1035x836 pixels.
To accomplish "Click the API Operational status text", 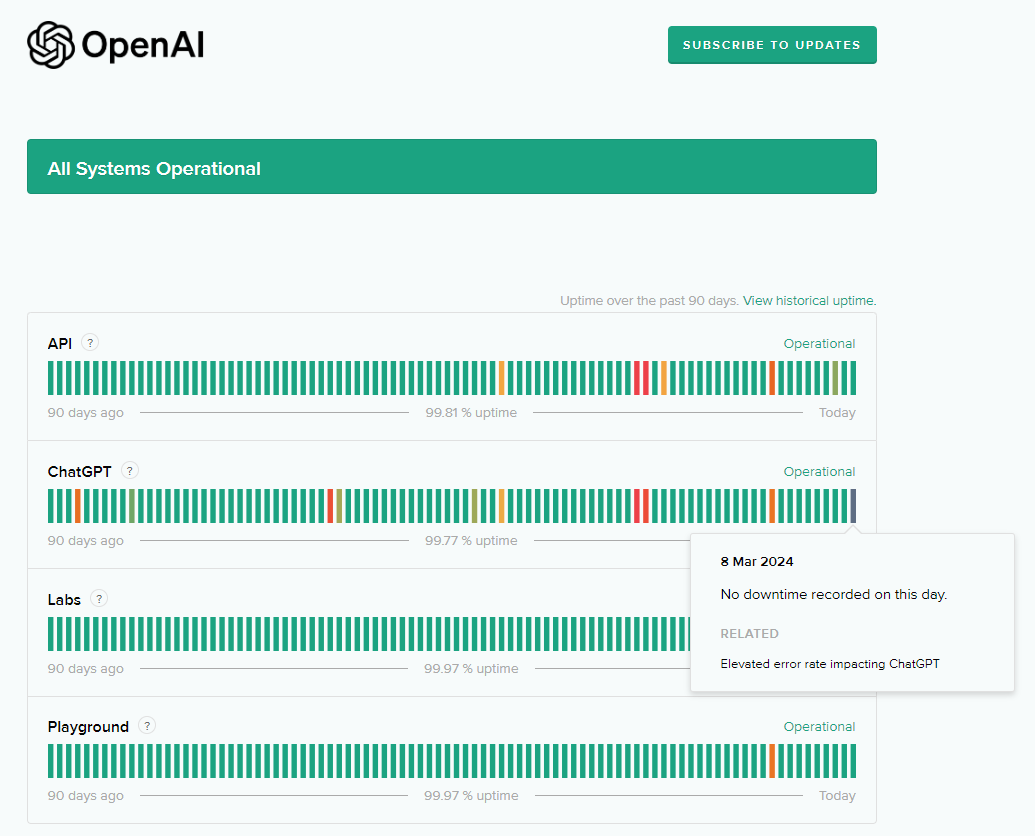I will point(819,344).
